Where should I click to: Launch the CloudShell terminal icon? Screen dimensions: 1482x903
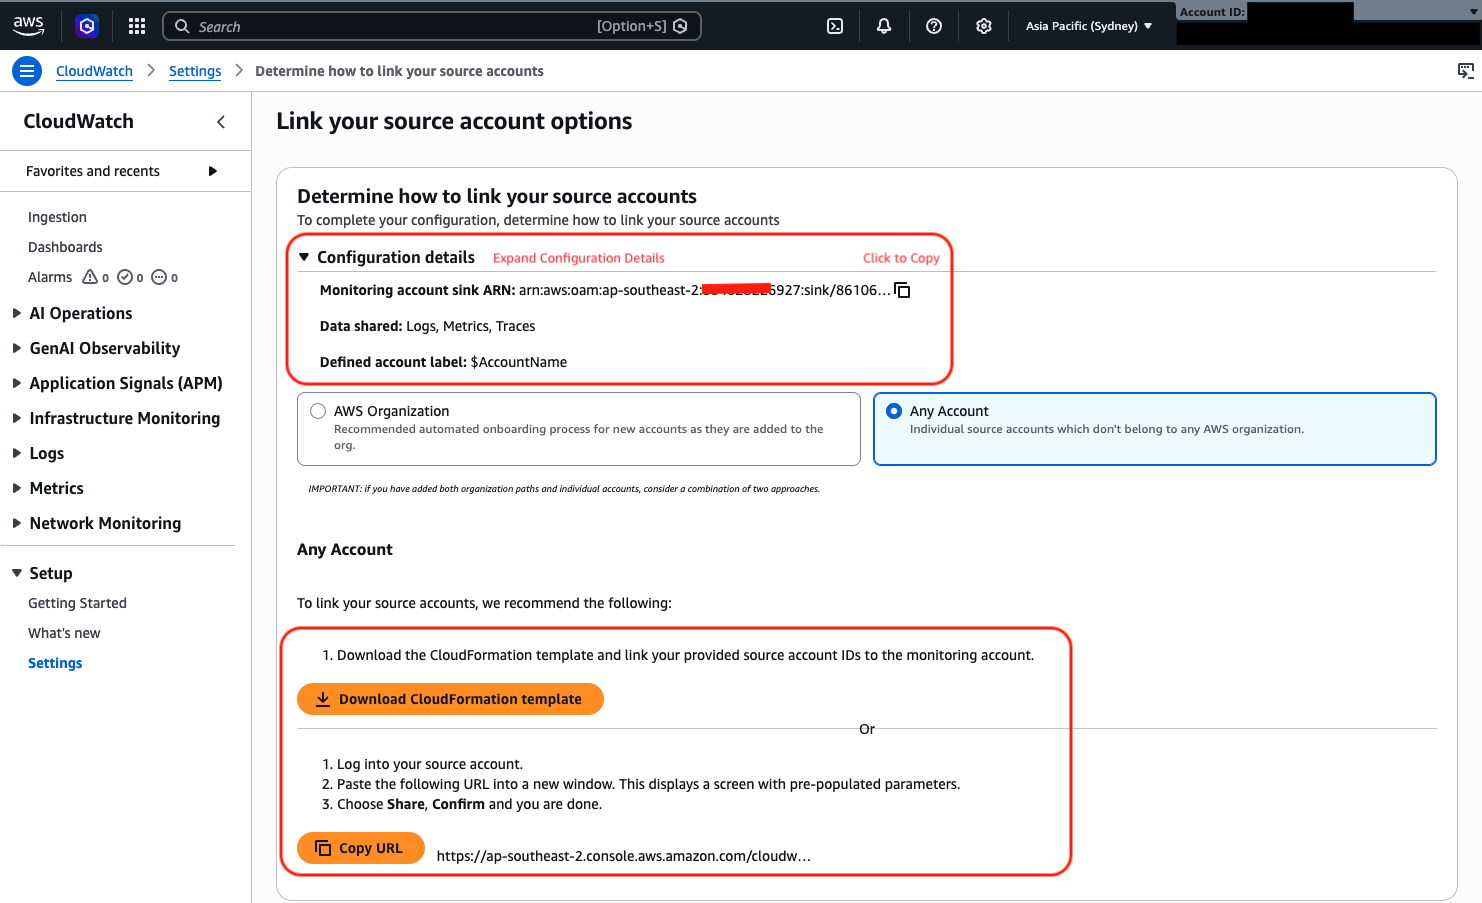pyautogui.click(x=835, y=26)
